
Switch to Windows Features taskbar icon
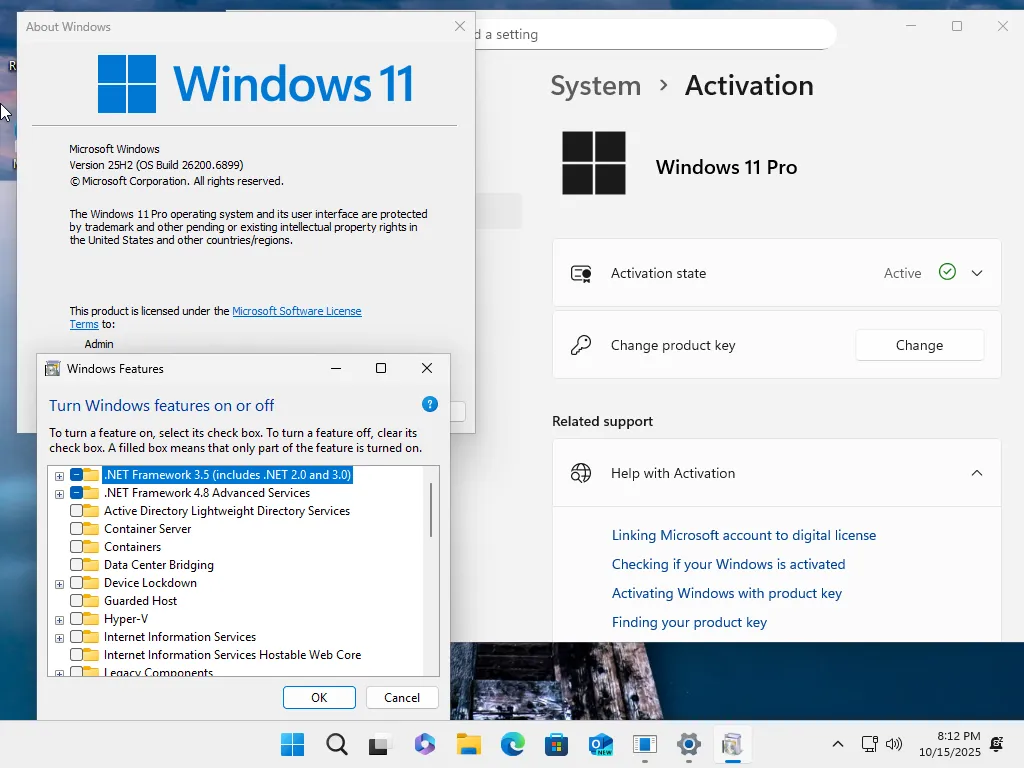tap(732, 744)
